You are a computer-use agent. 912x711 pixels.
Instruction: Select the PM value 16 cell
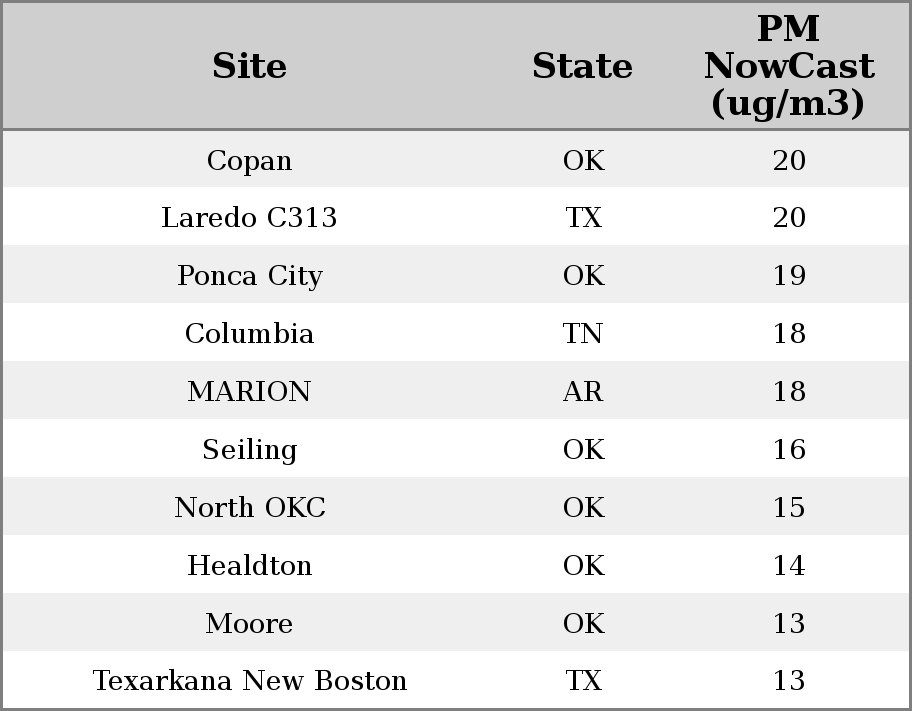789,450
